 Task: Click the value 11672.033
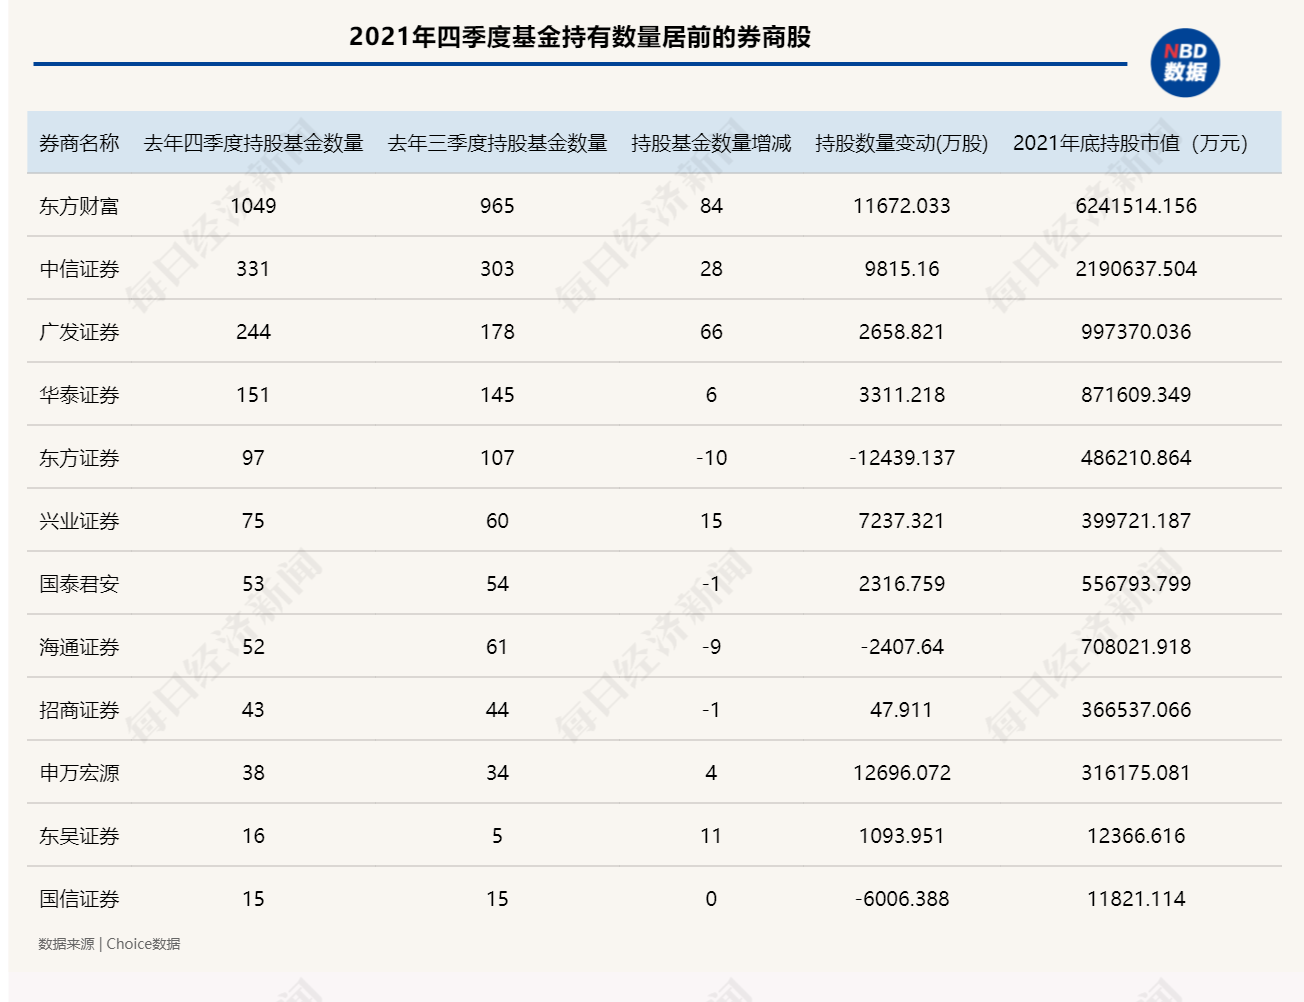tap(901, 206)
